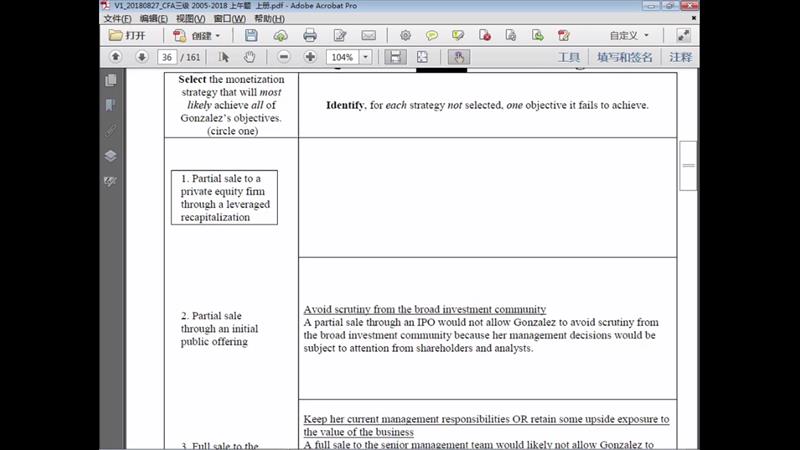
Task: Click the page with red badge icon
Action: tap(485, 35)
